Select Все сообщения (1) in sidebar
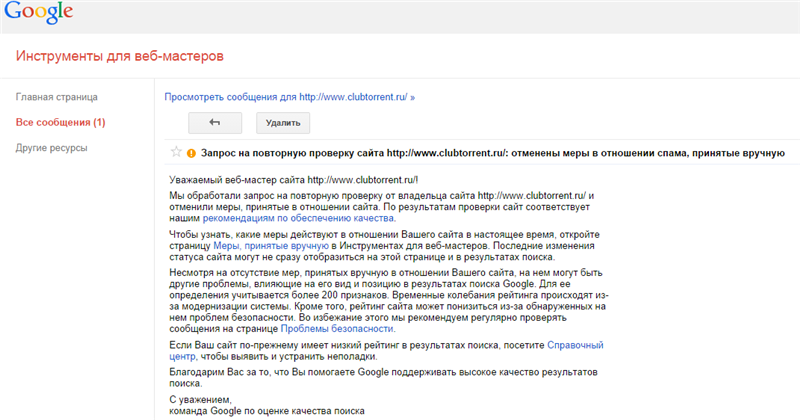The width and height of the screenshot is (800, 420). [x=60, y=122]
